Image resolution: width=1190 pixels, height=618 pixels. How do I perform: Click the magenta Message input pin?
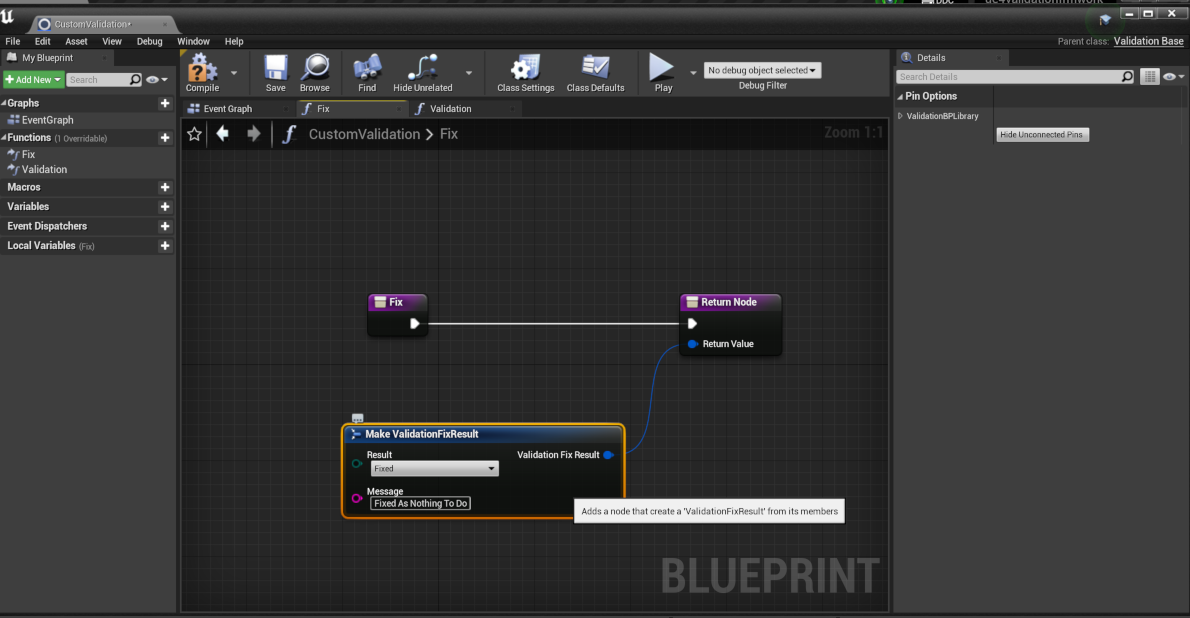click(x=357, y=498)
